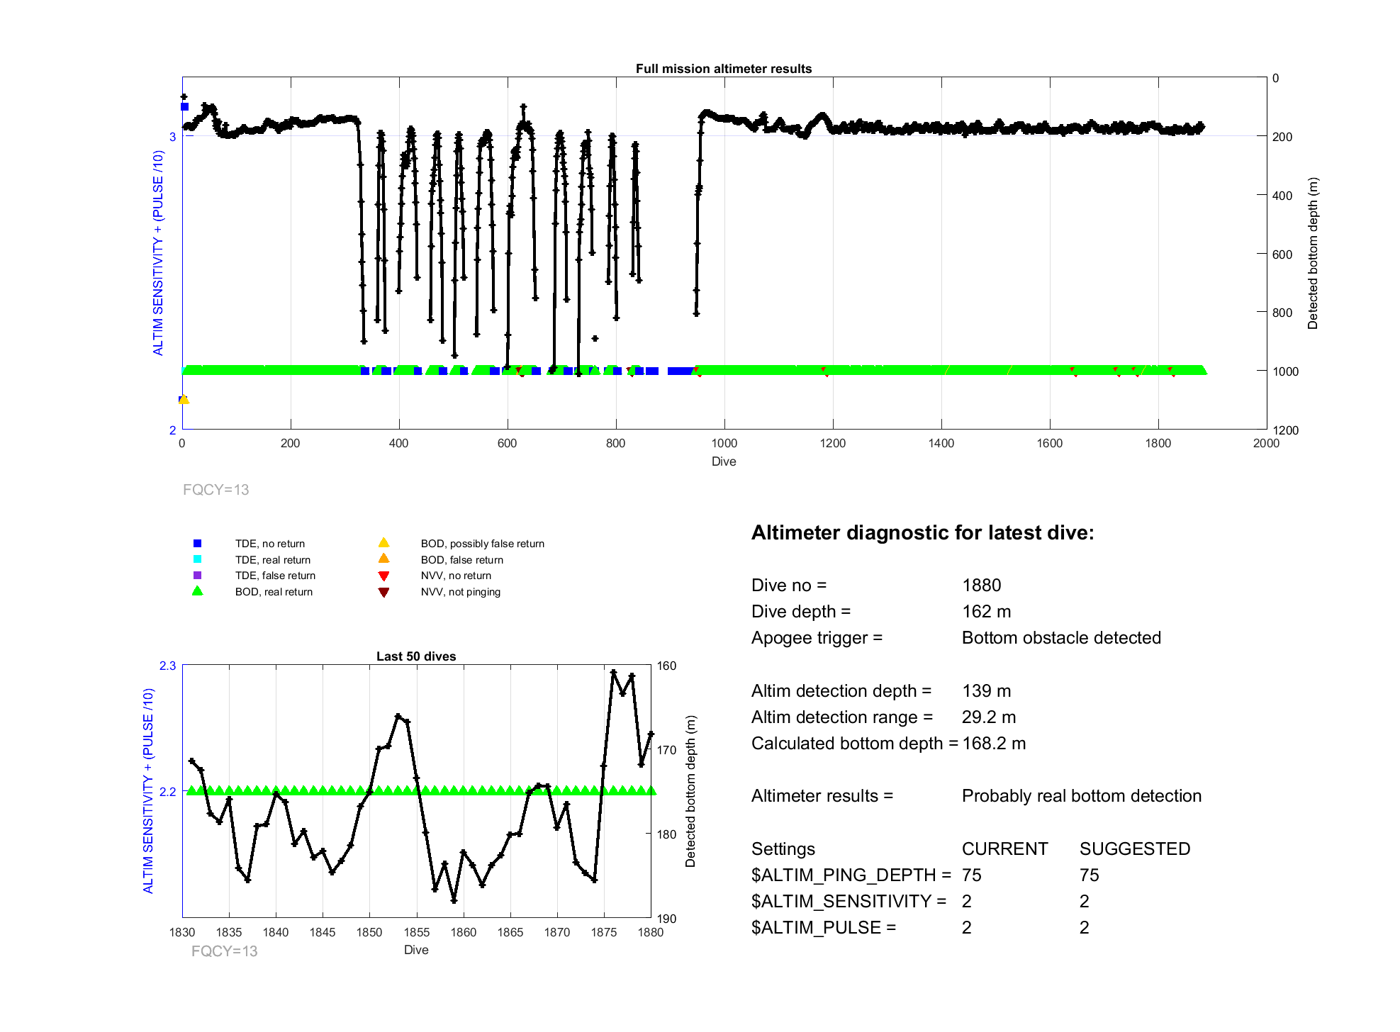The width and height of the screenshot is (1400, 1032).
Task: Click the green 'BOD, real return' legend triangle
Action: (x=197, y=591)
